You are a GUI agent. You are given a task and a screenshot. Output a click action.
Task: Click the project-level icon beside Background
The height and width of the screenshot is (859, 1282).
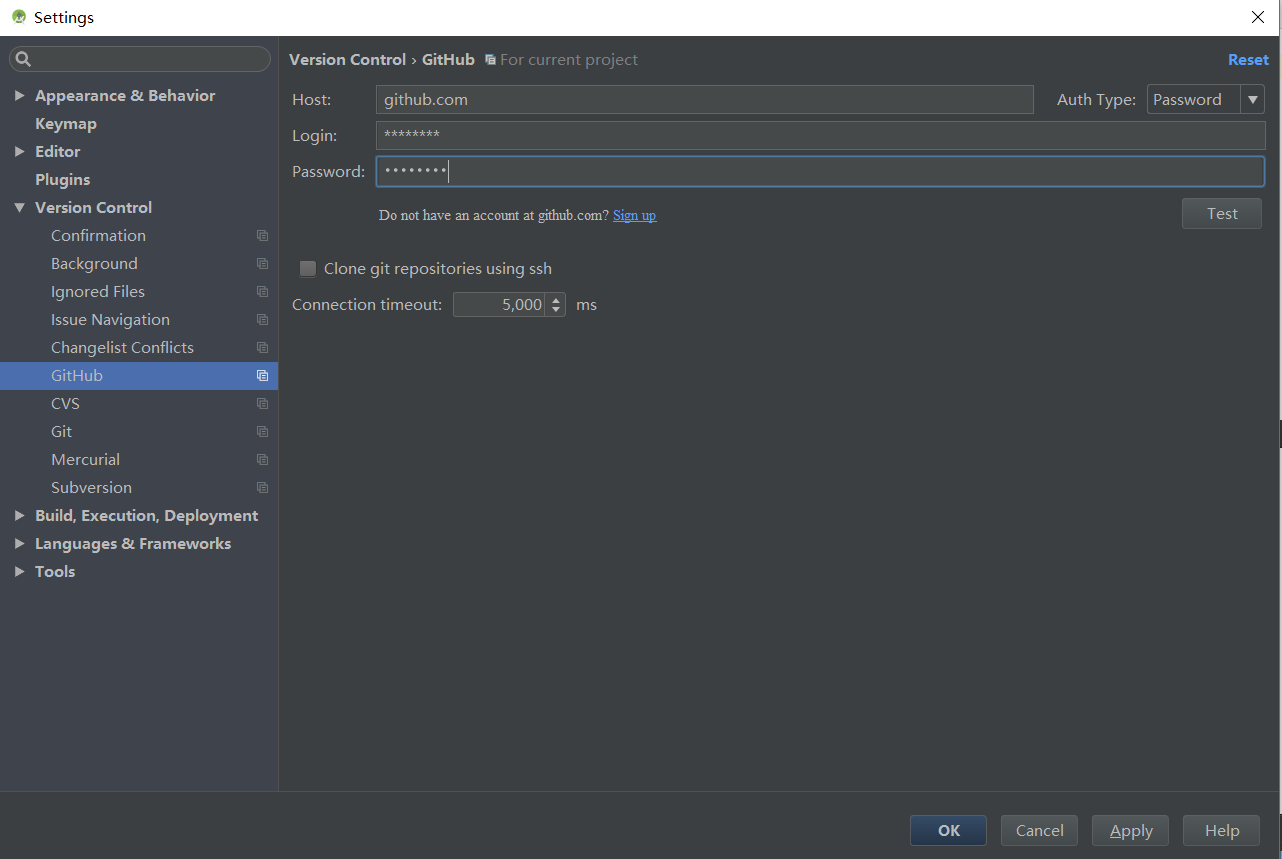(262, 264)
